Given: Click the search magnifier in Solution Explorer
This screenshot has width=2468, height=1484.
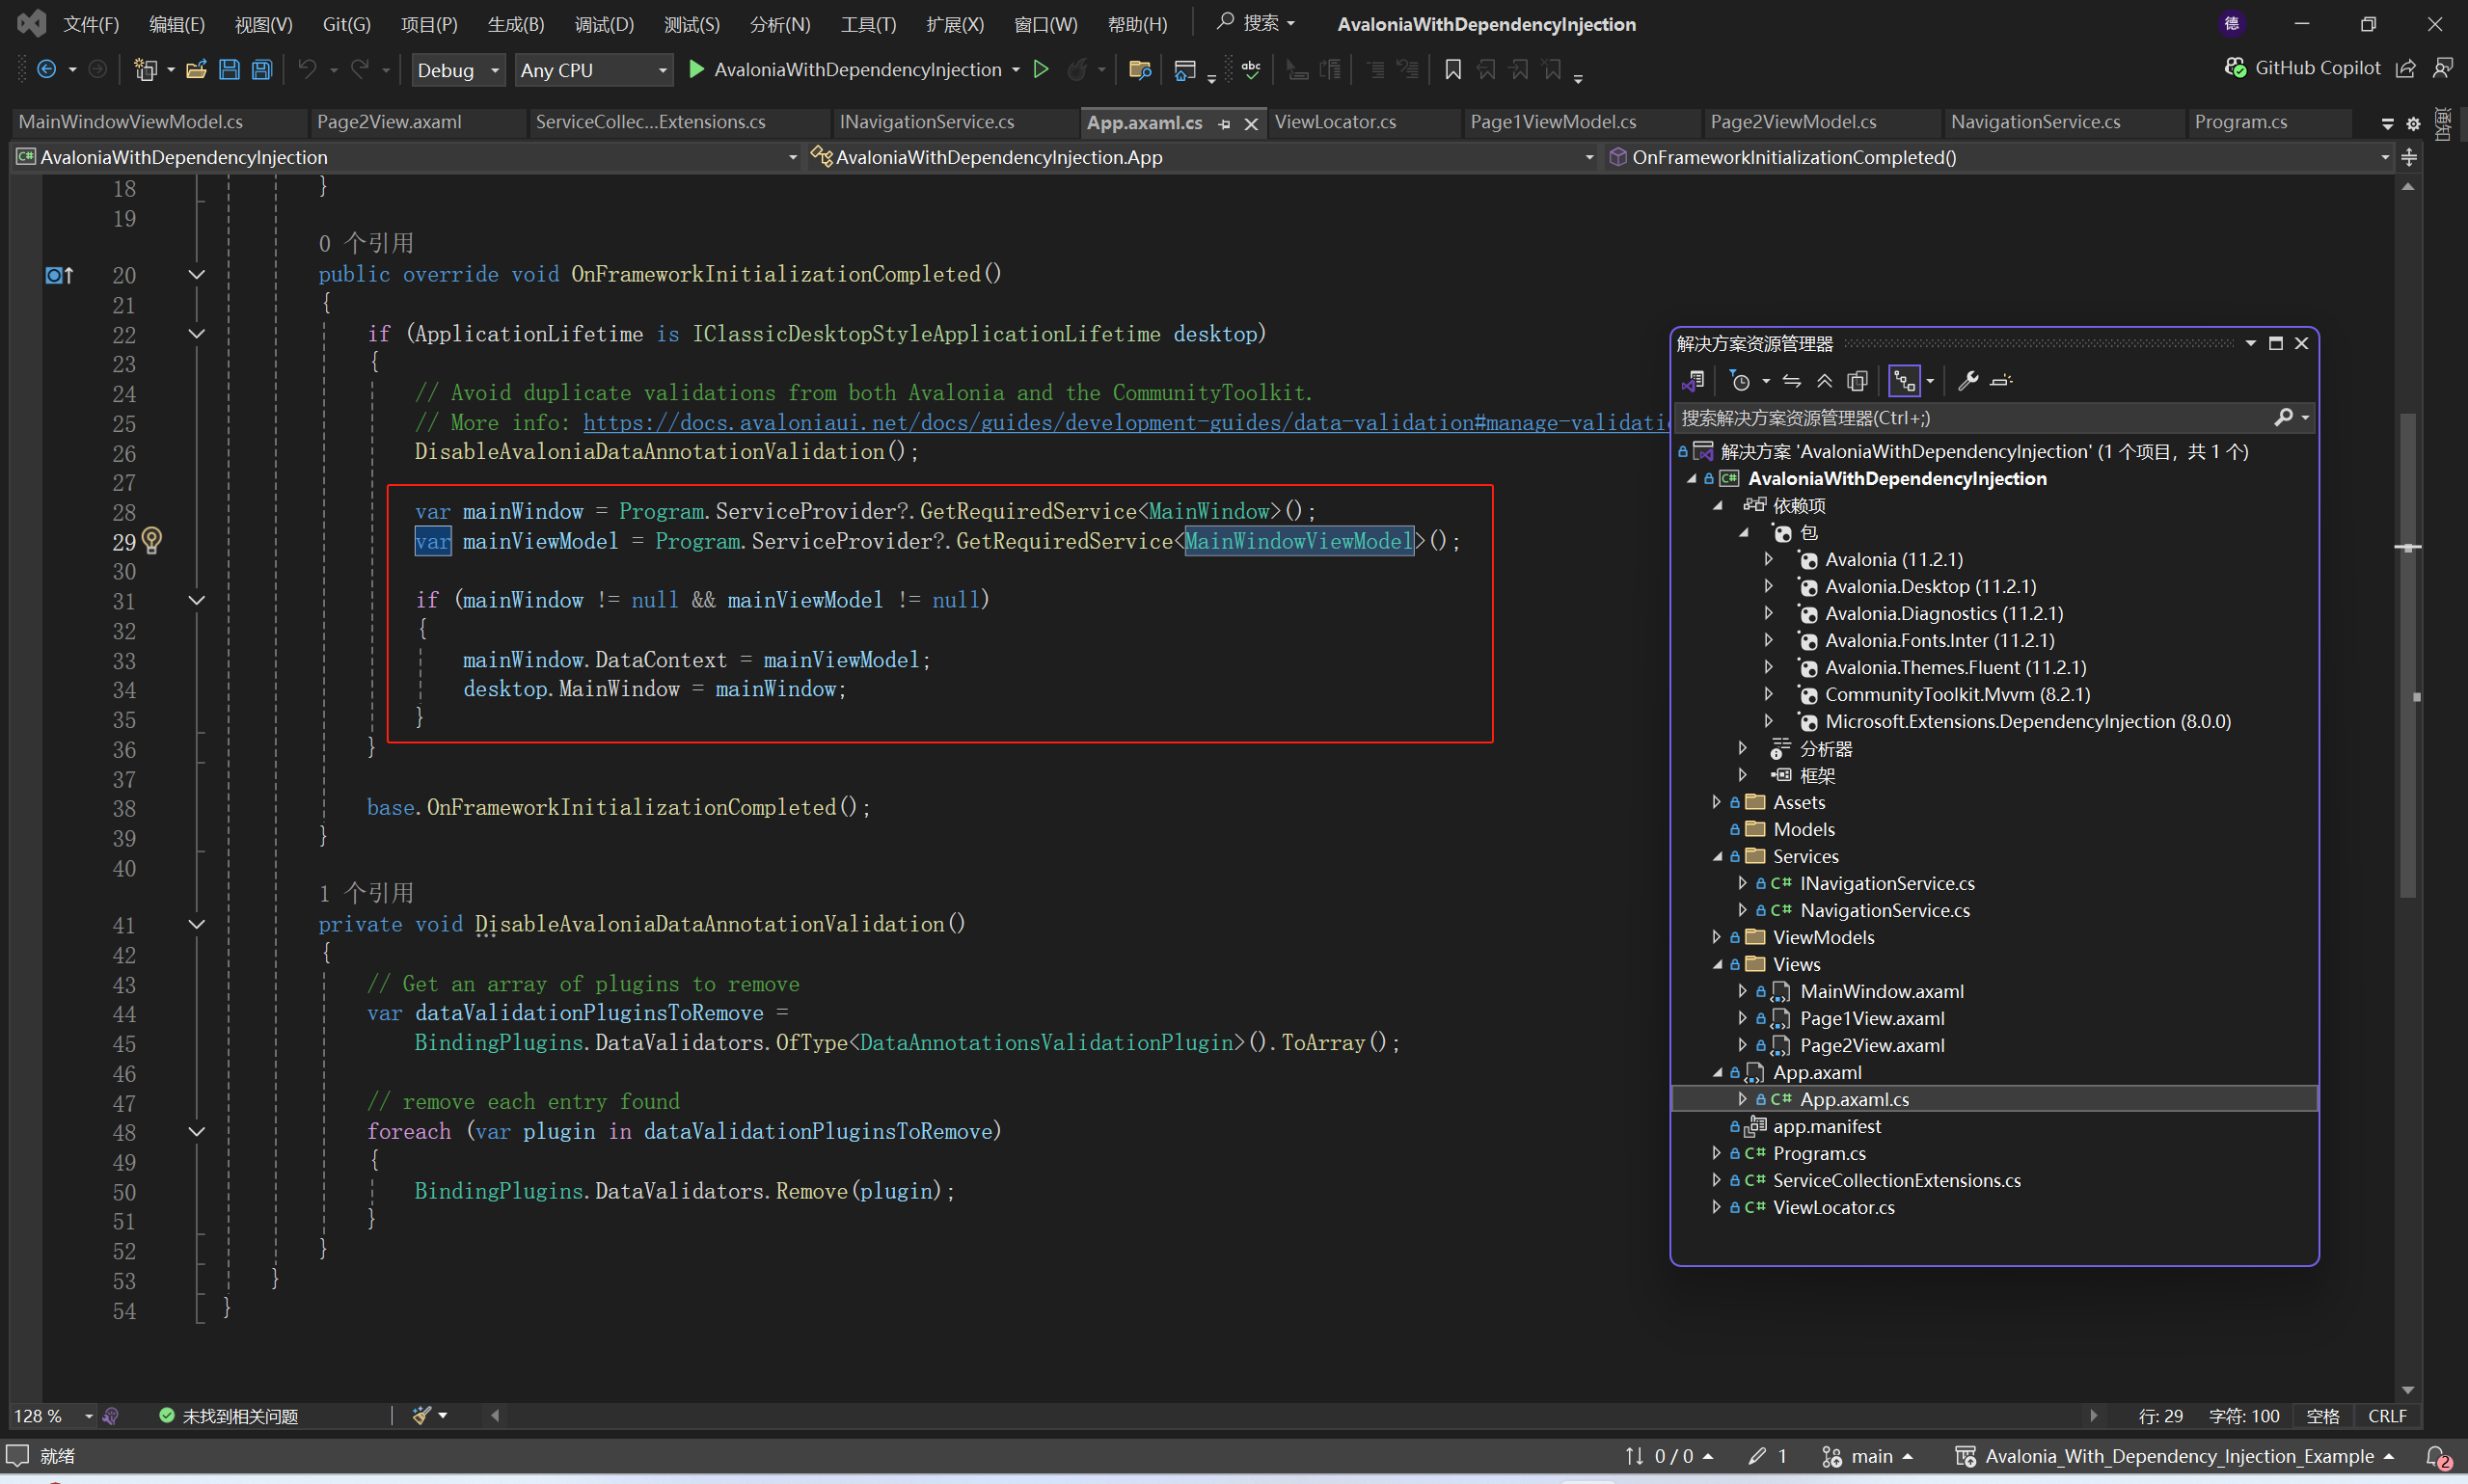Looking at the screenshot, I should click(2283, 417).
